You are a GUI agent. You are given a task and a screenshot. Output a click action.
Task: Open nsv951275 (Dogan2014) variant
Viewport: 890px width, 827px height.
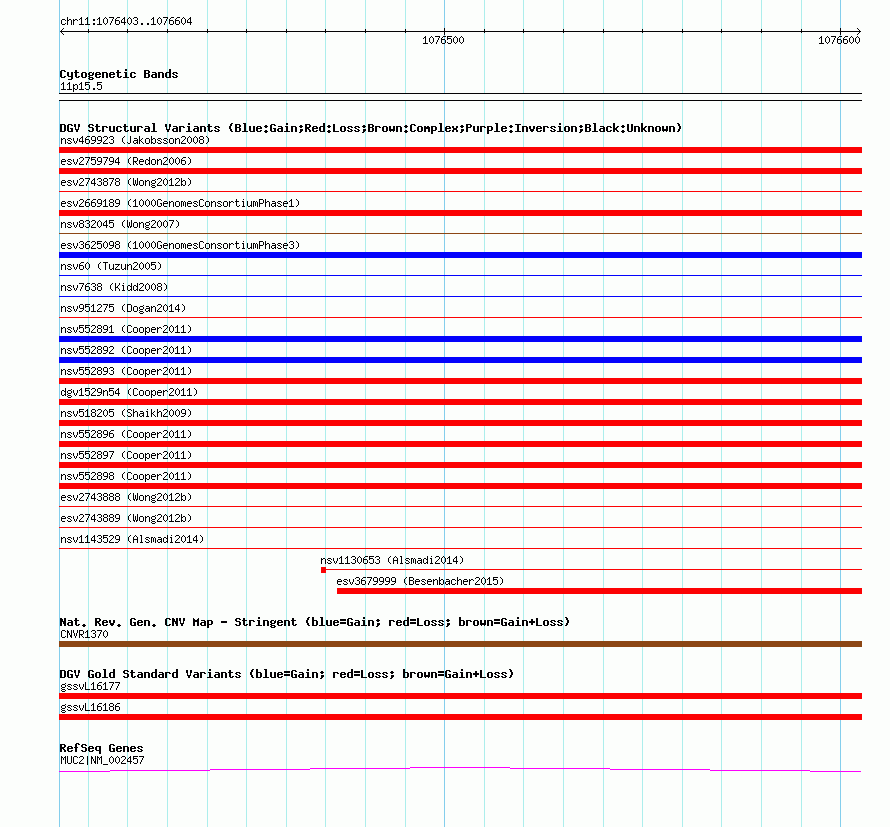tap(123, 308)
